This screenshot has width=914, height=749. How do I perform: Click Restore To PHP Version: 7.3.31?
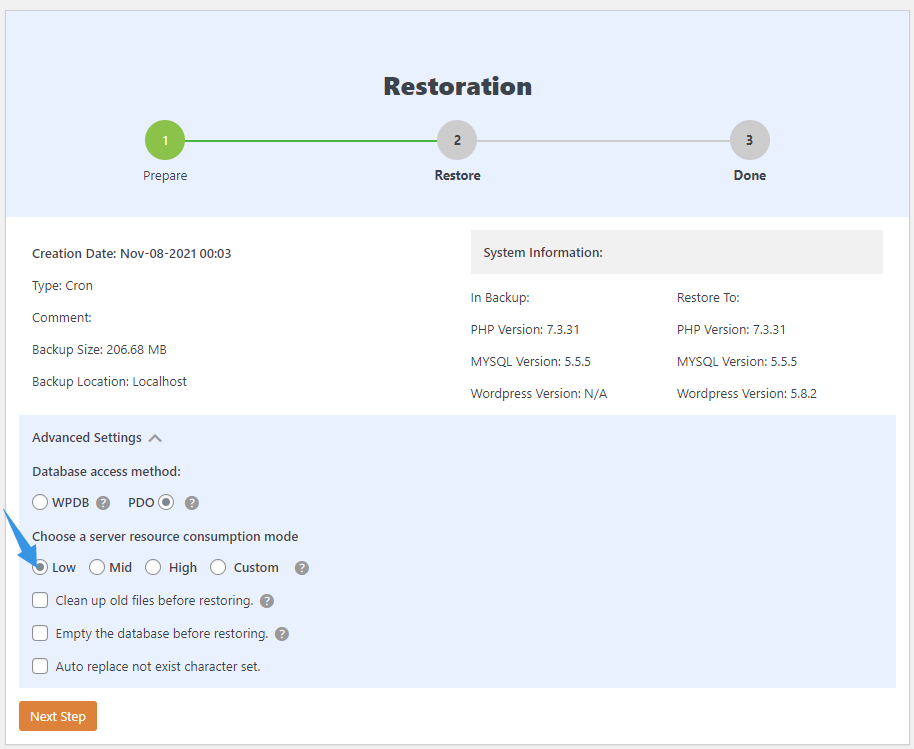coord(732,330)
